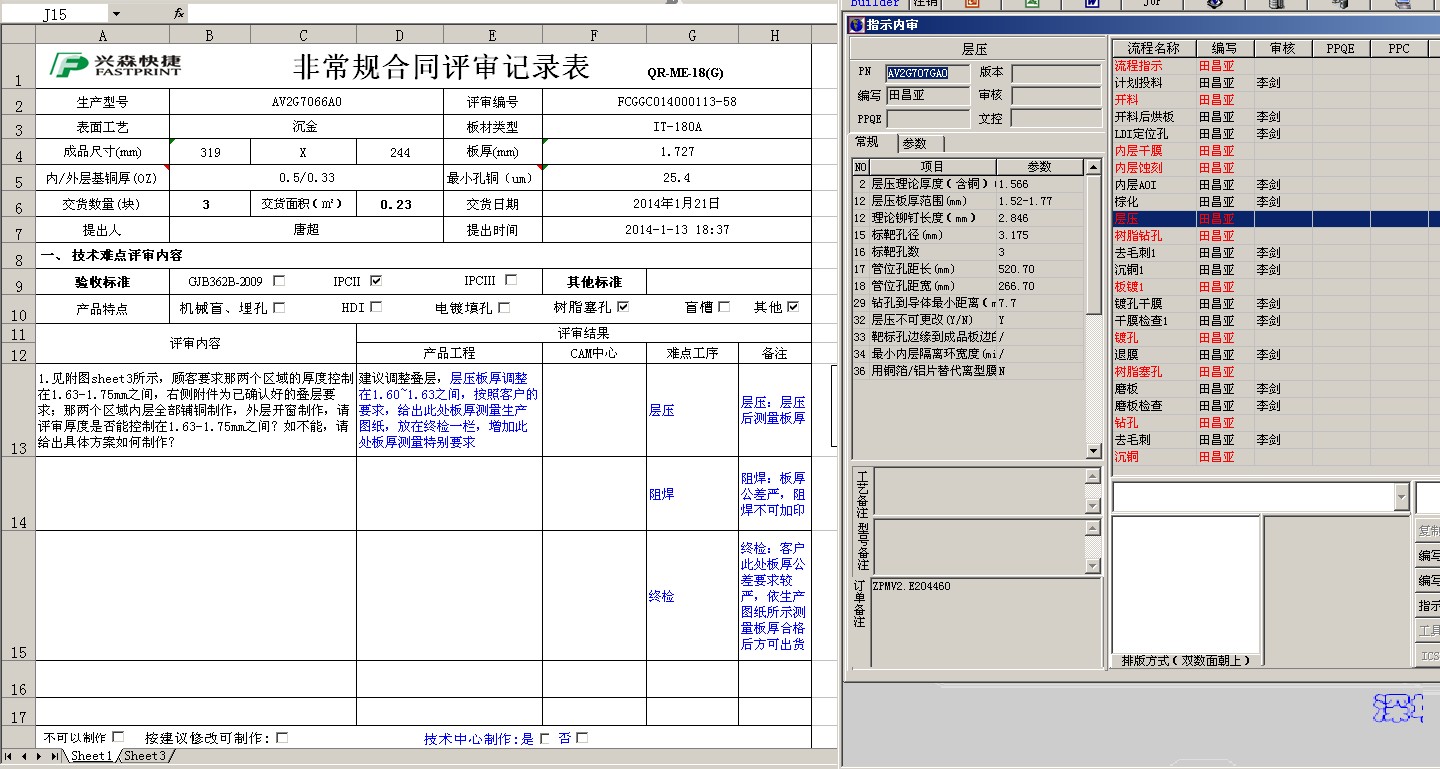The height and width of the screenshot is (769, 1440).
Task: Switch to the Sheet1 tab
Action: (91, 756)
